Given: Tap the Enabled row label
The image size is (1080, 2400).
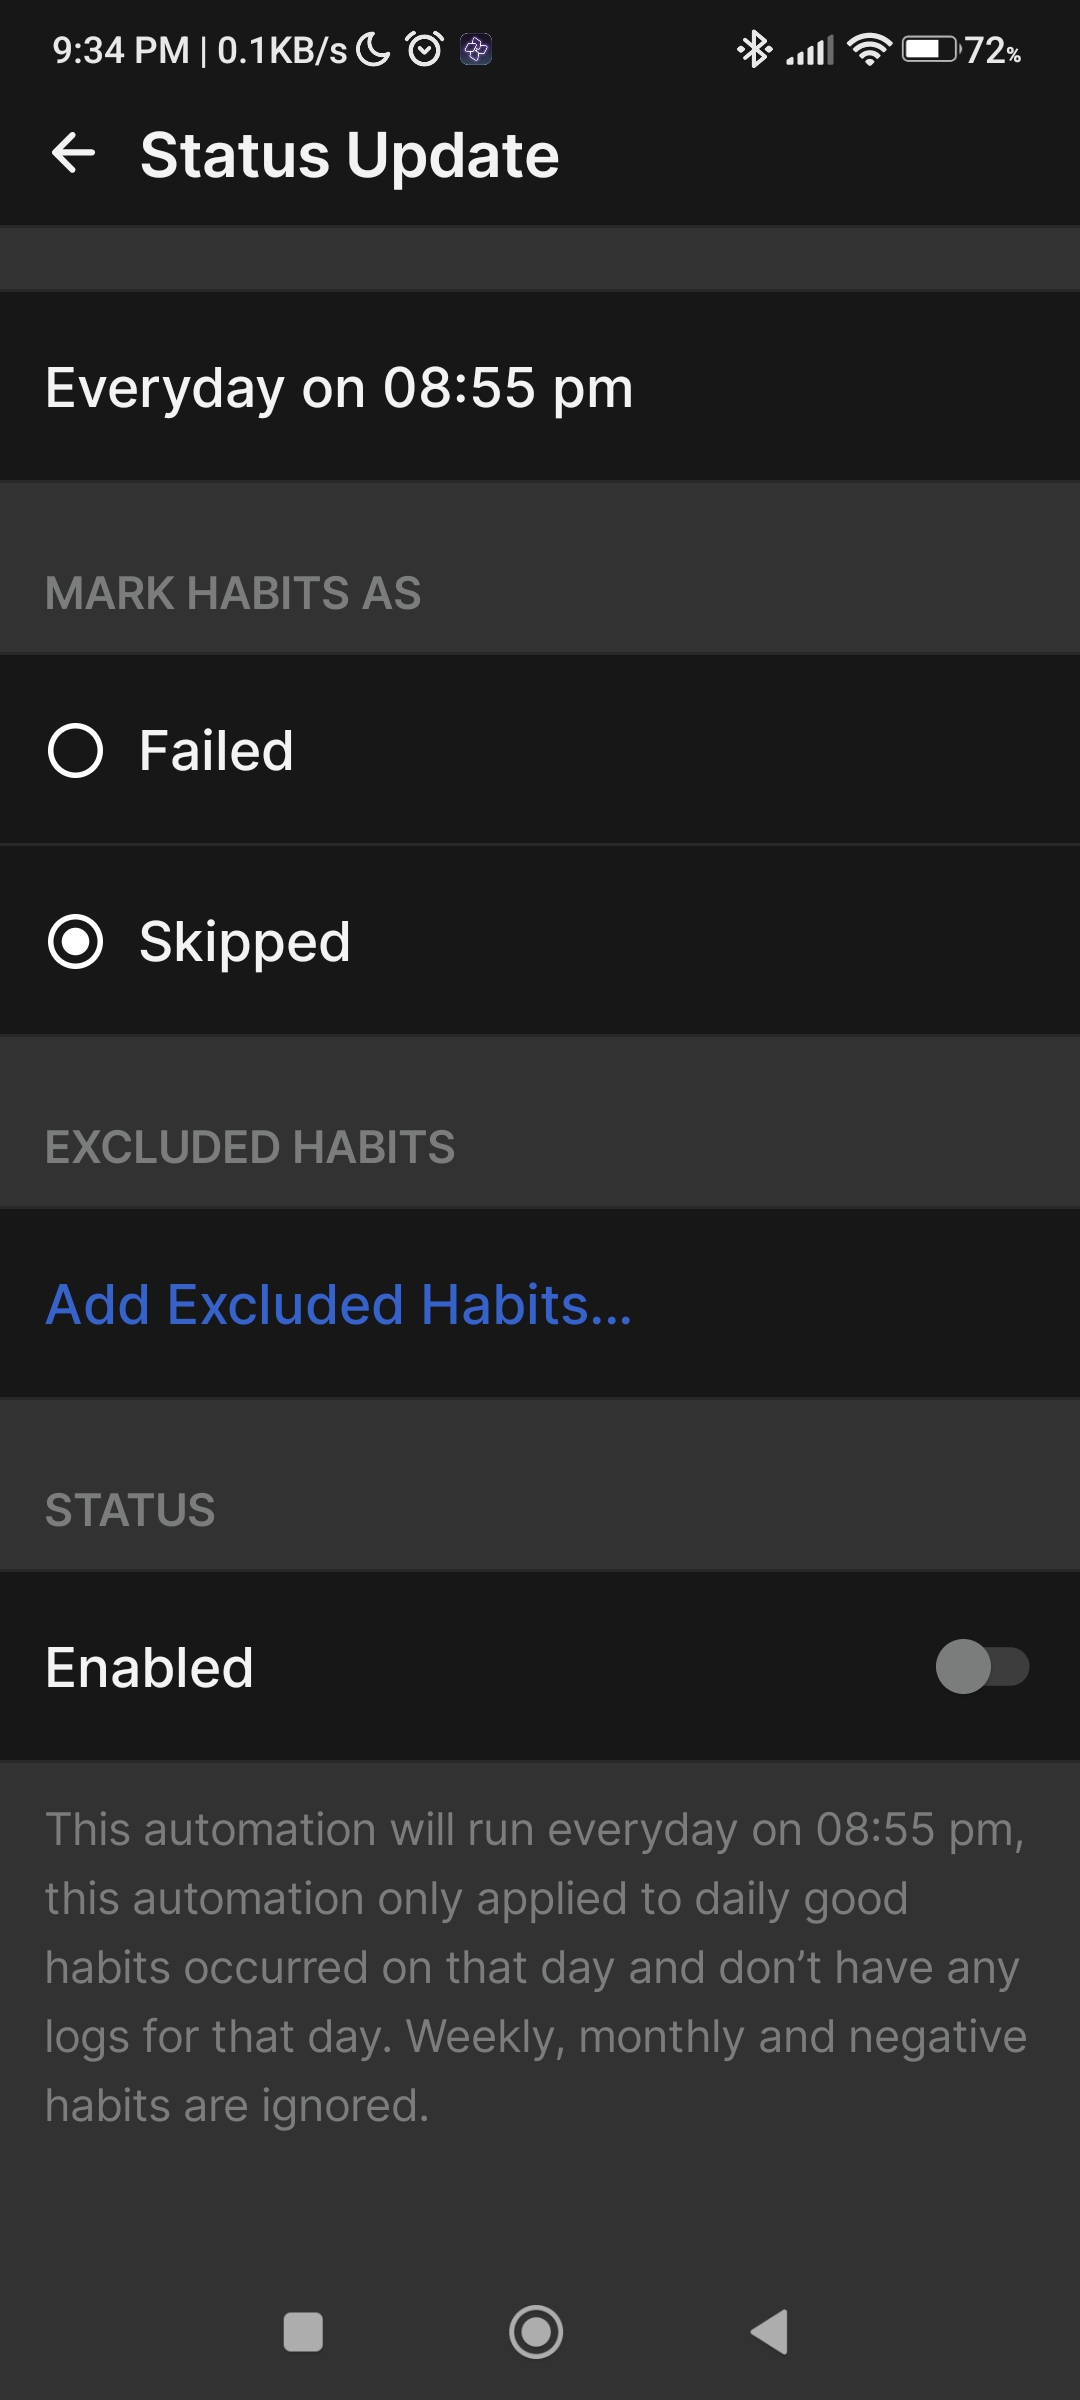Looking at the screenshot, I should (149, 1668).
